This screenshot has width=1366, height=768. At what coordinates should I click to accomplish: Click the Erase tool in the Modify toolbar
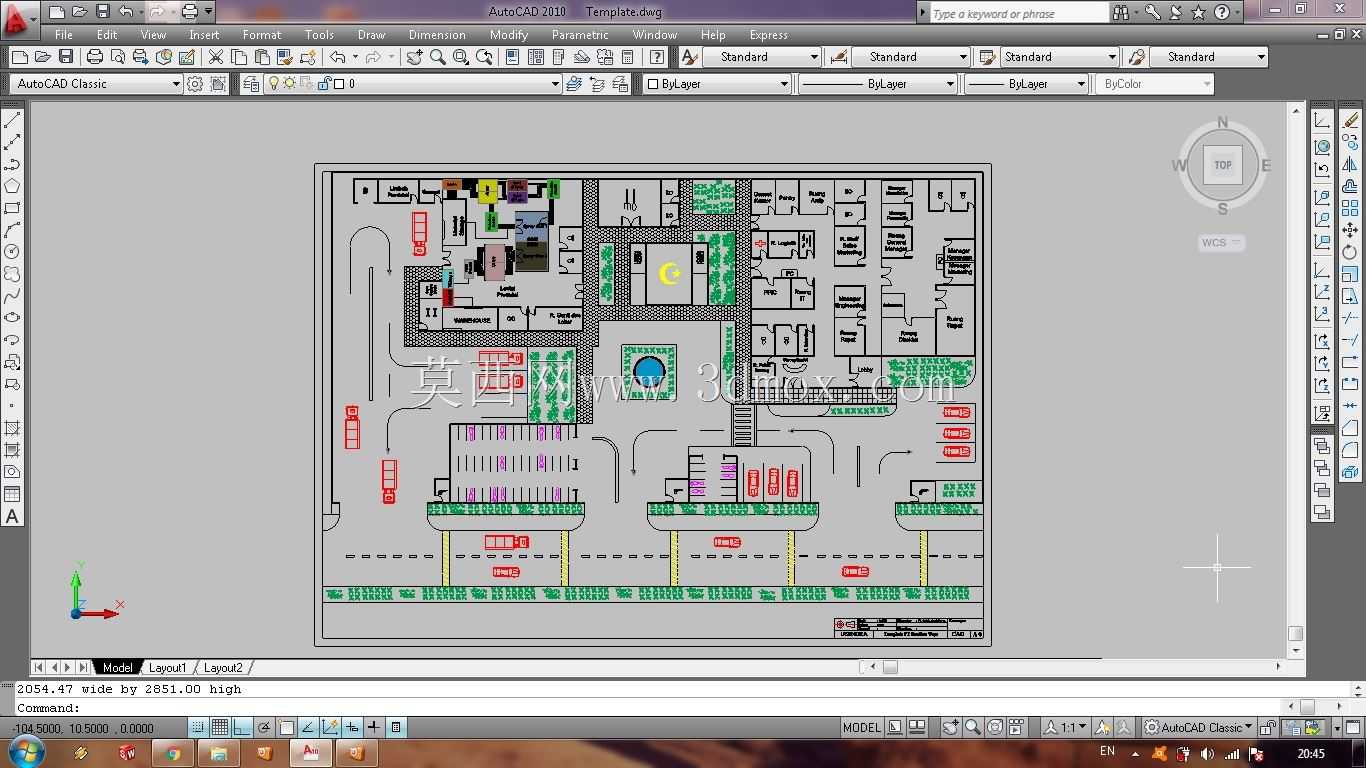pyautogui.click(x=1350, y=120)
